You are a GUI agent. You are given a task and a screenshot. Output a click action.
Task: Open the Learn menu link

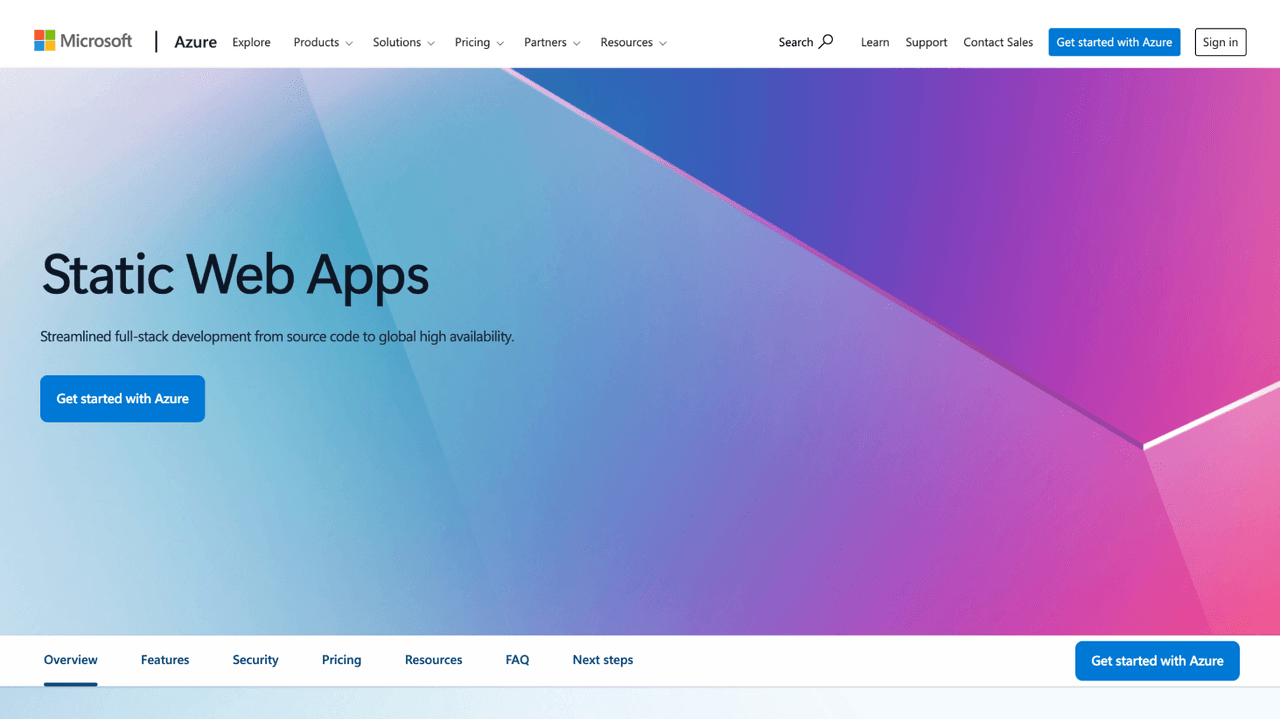click(875, 42)
